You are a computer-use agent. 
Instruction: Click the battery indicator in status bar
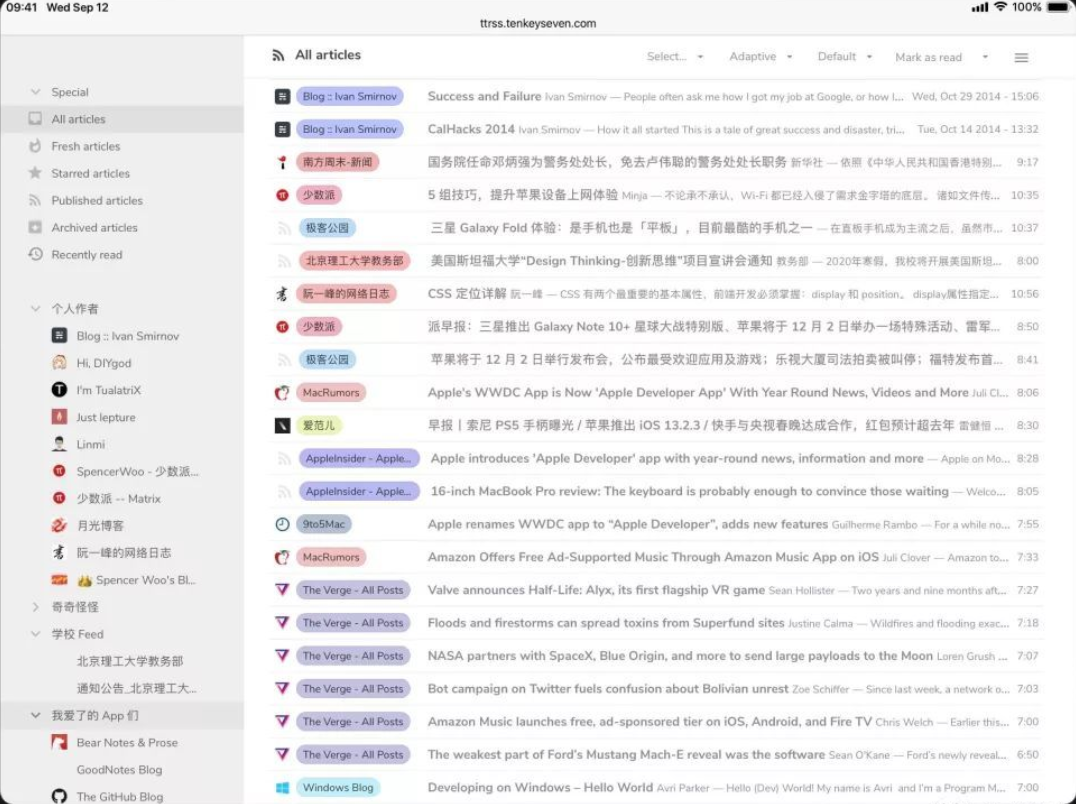click(1057, 8)
